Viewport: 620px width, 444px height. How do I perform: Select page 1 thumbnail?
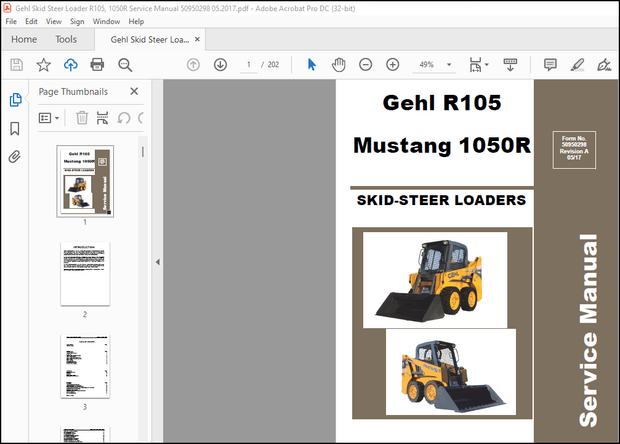pos(85,181)
